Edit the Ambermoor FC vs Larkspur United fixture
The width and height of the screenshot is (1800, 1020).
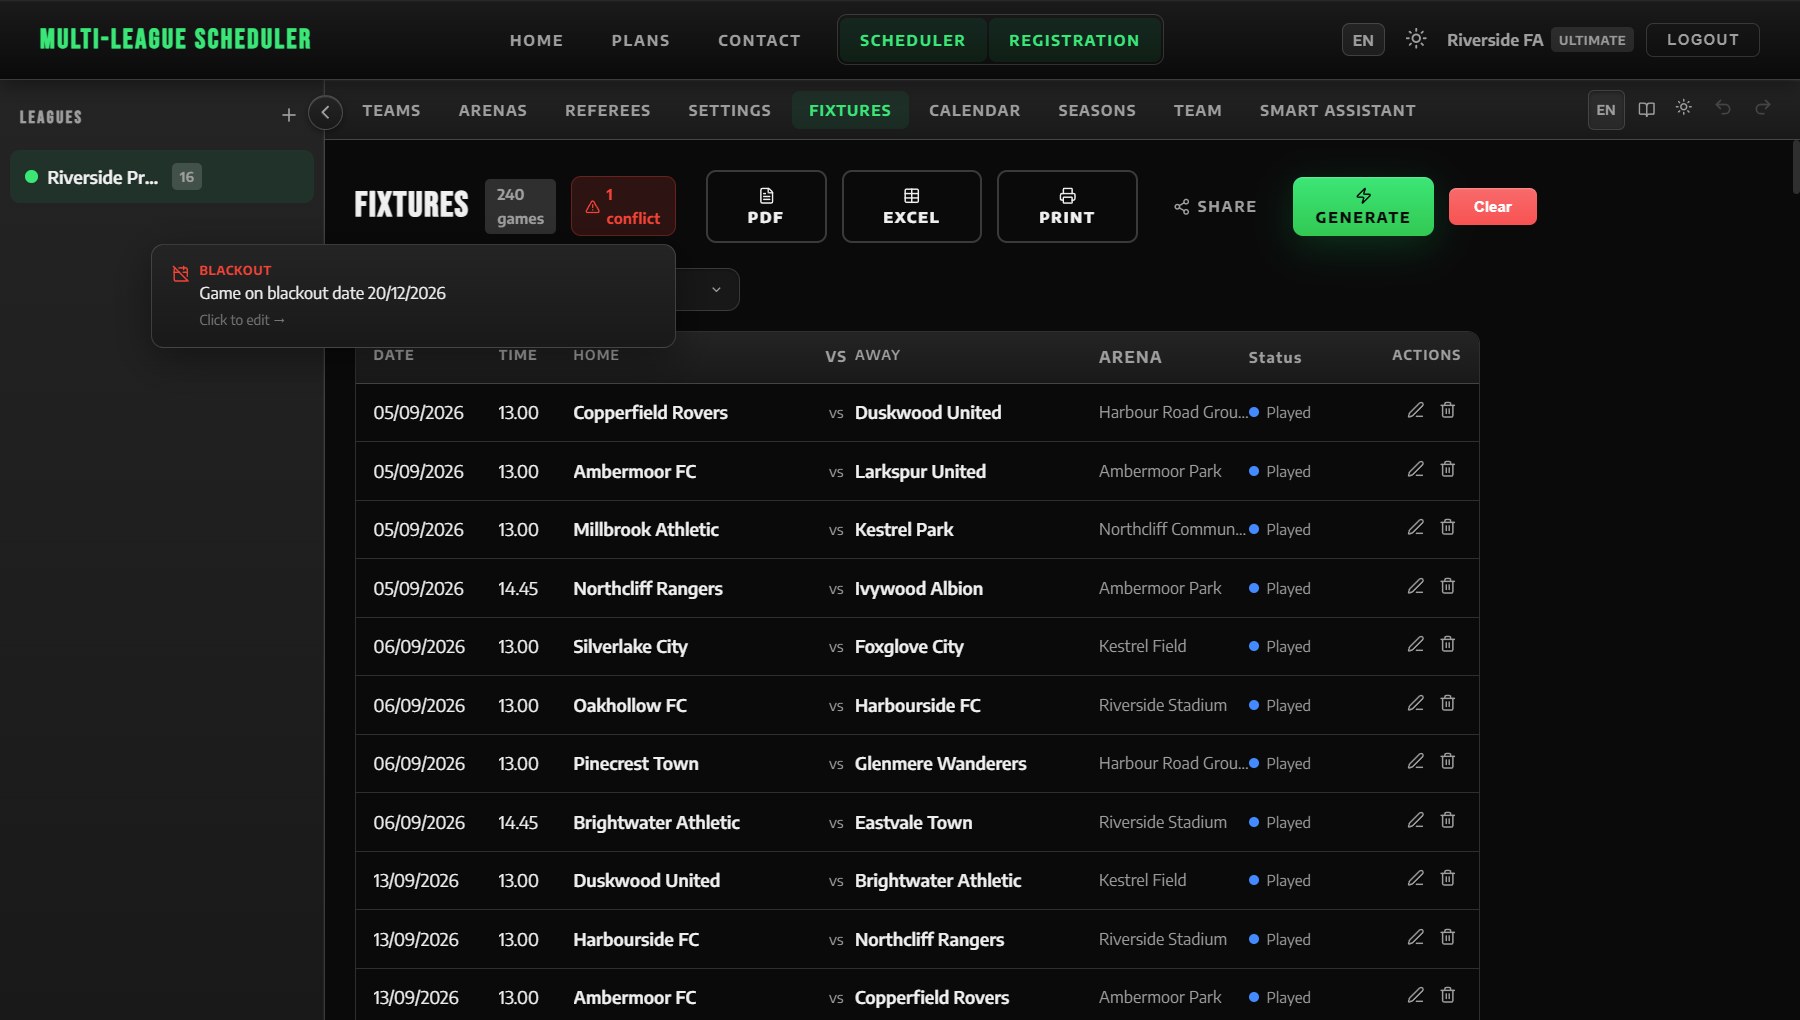tap(1415, 470)
